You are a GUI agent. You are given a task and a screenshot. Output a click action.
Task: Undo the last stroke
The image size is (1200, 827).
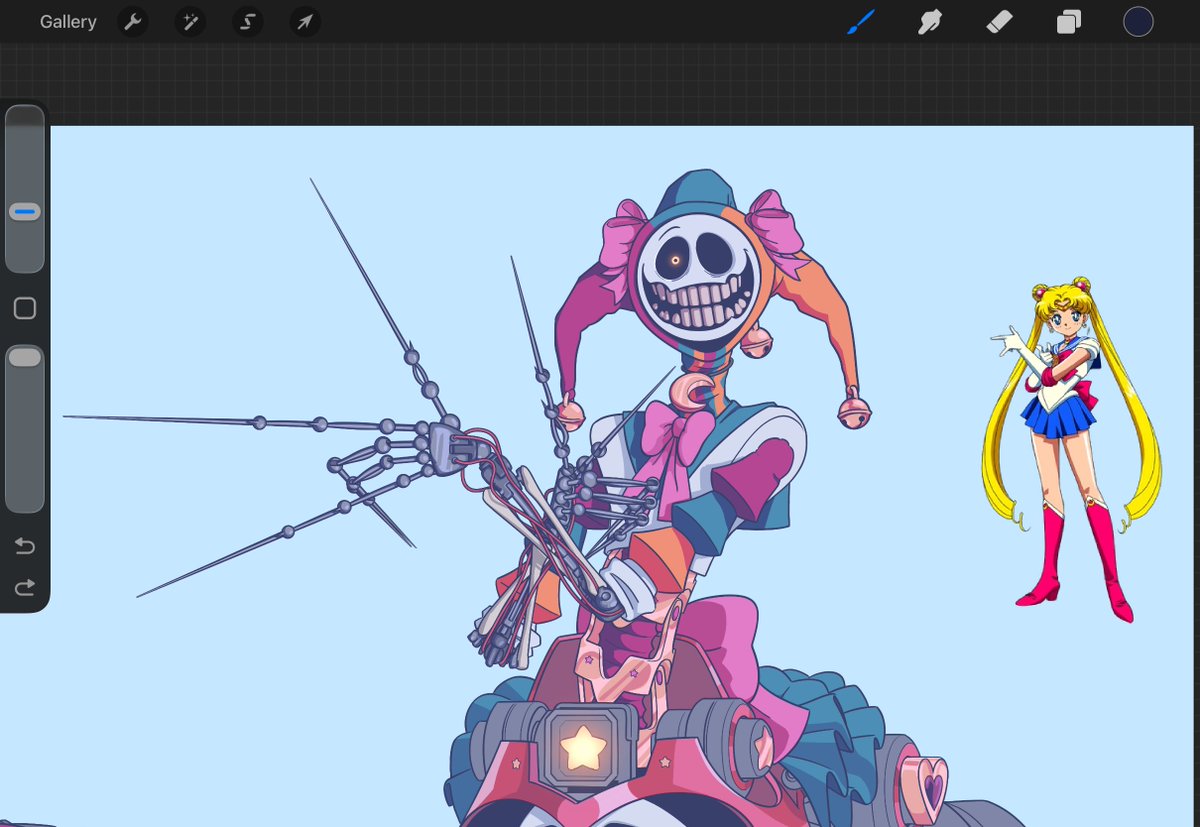pos(25,545)
